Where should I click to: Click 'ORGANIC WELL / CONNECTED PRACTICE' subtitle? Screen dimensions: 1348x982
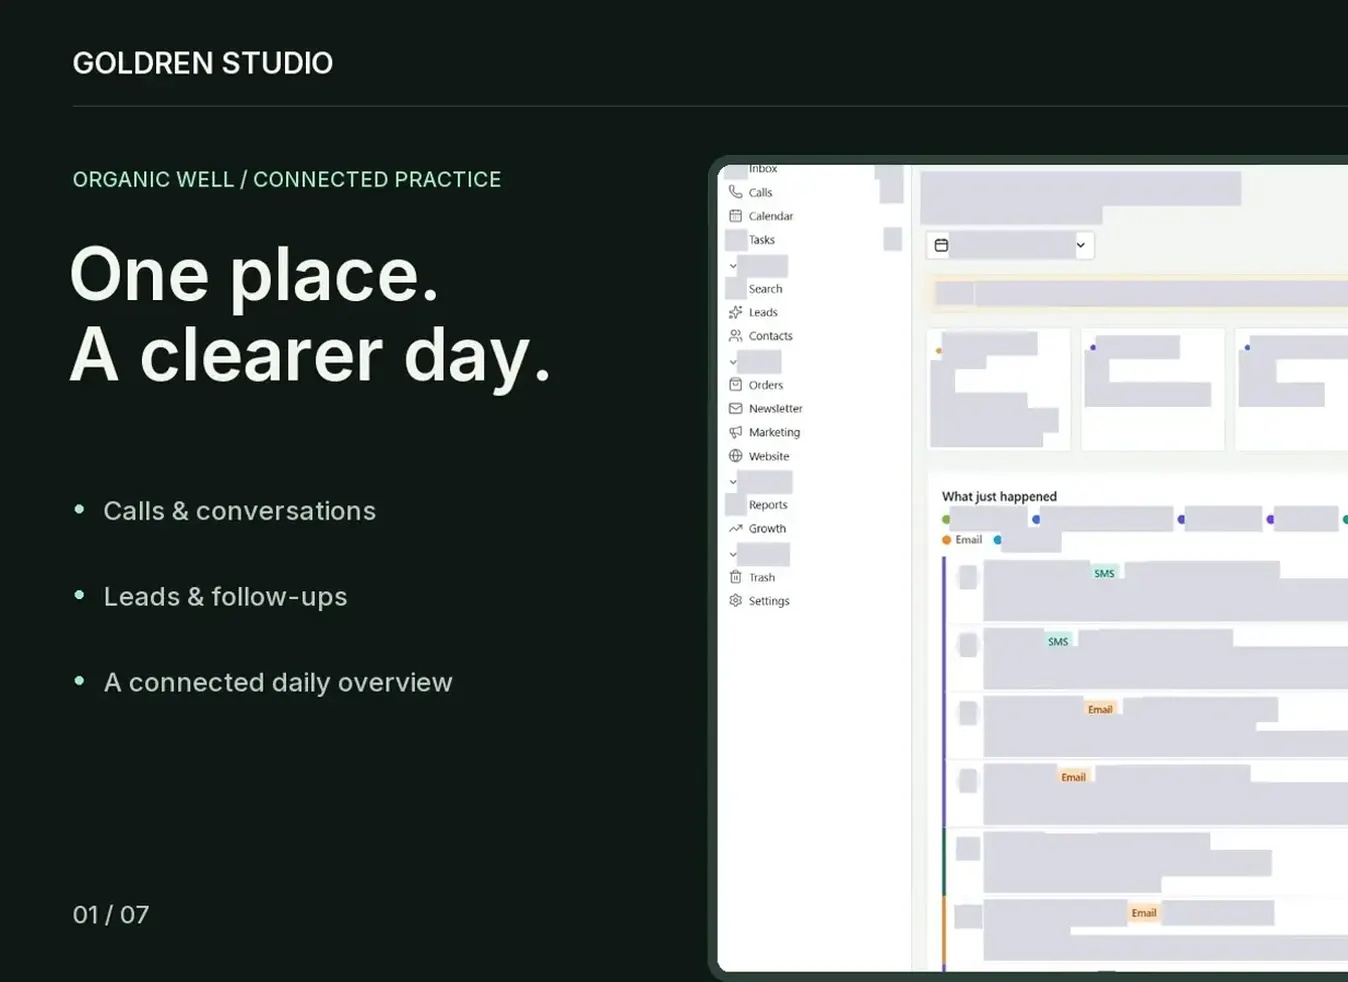pos(287,180)
